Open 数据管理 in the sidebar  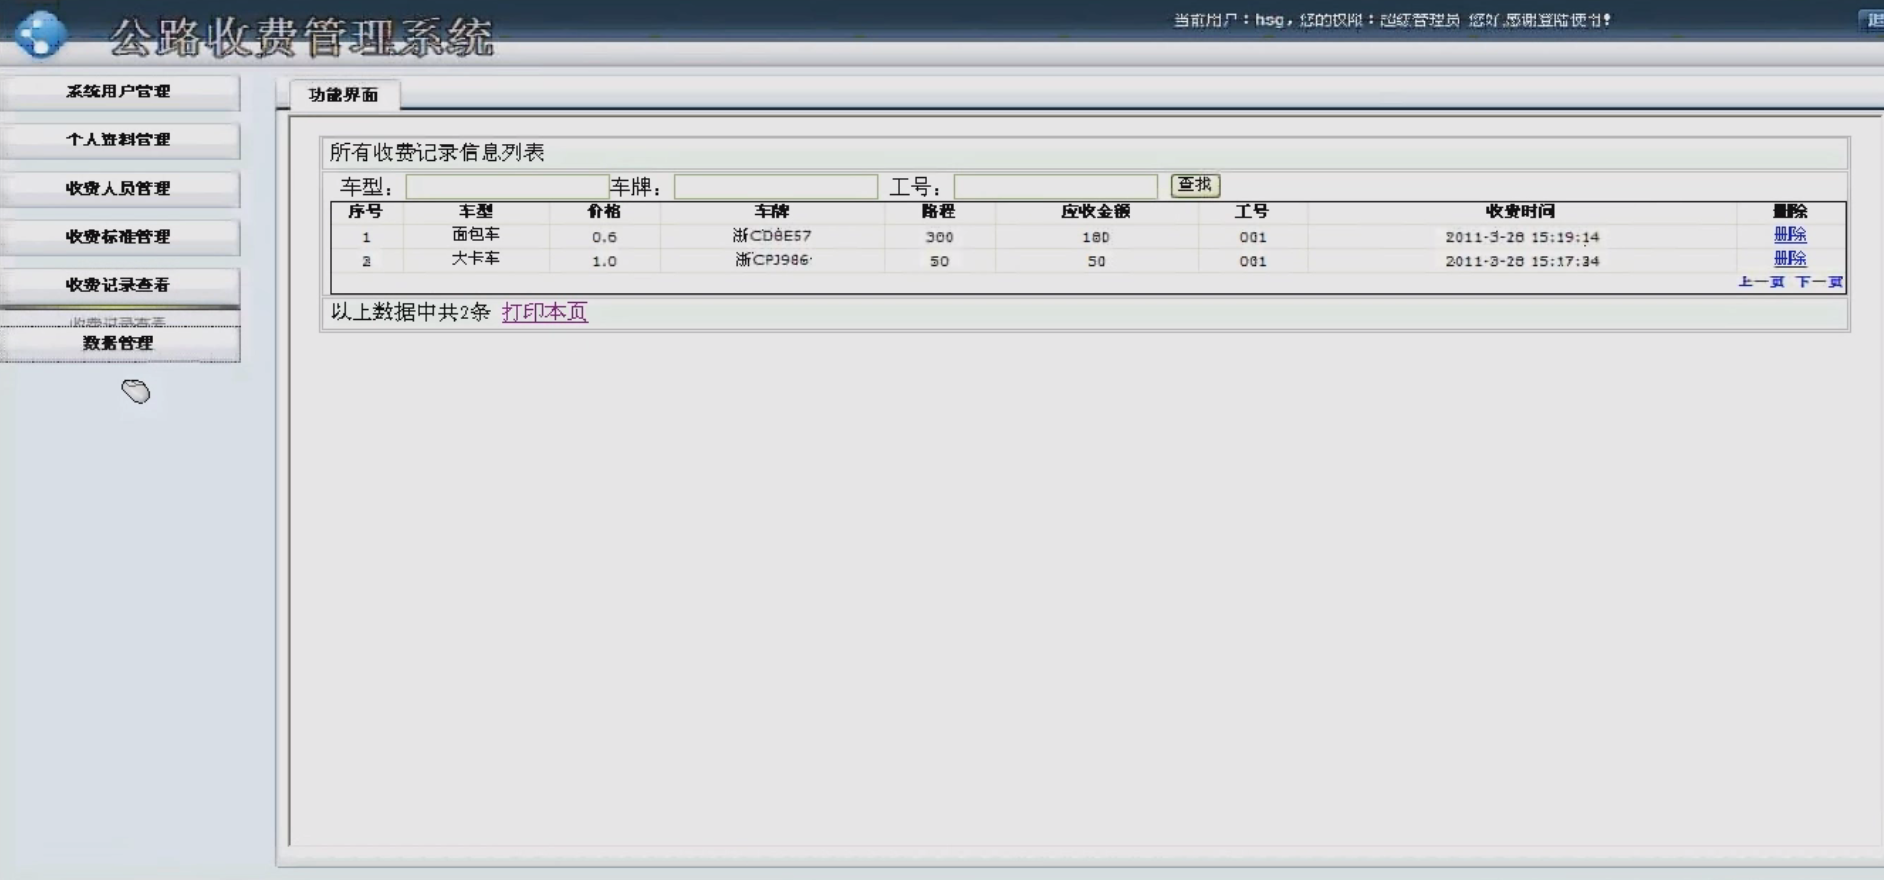click(x=119, y=343)
